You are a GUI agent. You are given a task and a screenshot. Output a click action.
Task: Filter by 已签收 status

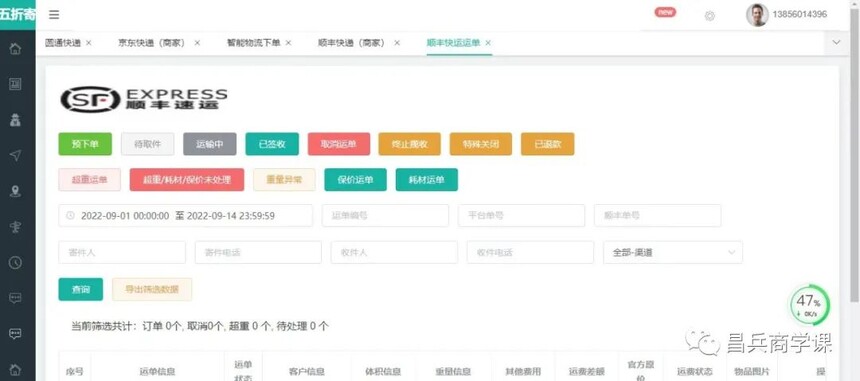coord(272,144)
